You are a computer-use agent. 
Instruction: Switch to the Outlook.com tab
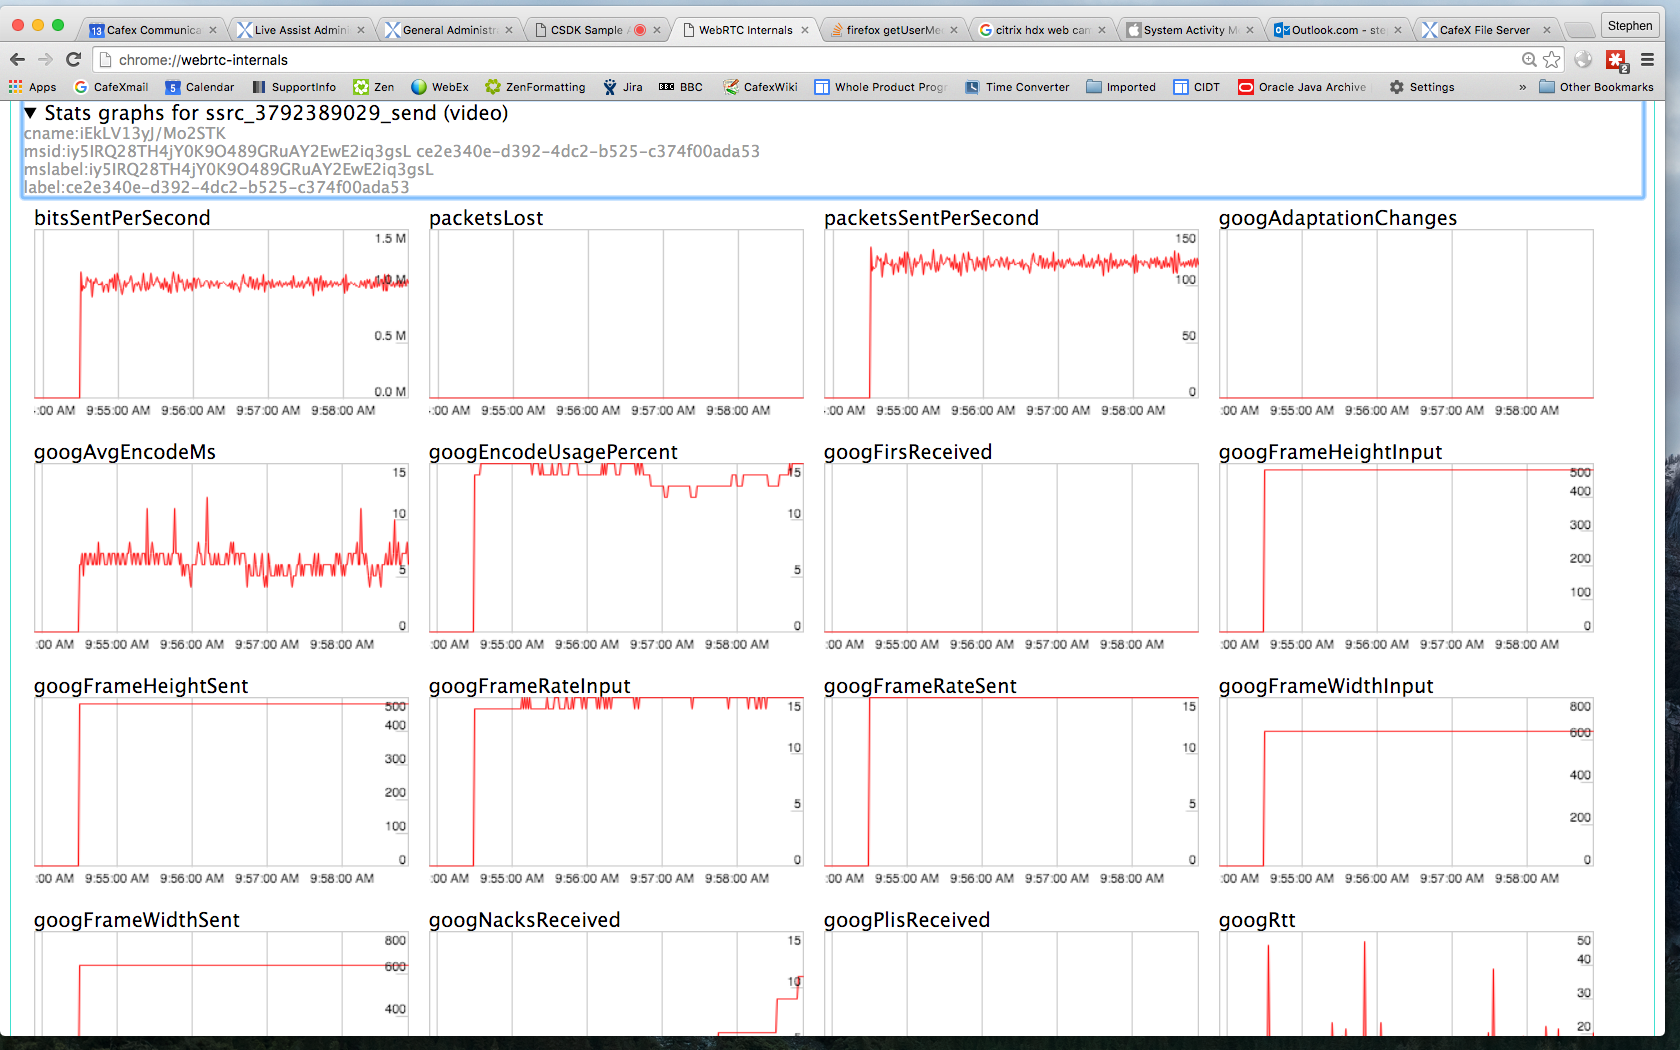point(1337,30)
